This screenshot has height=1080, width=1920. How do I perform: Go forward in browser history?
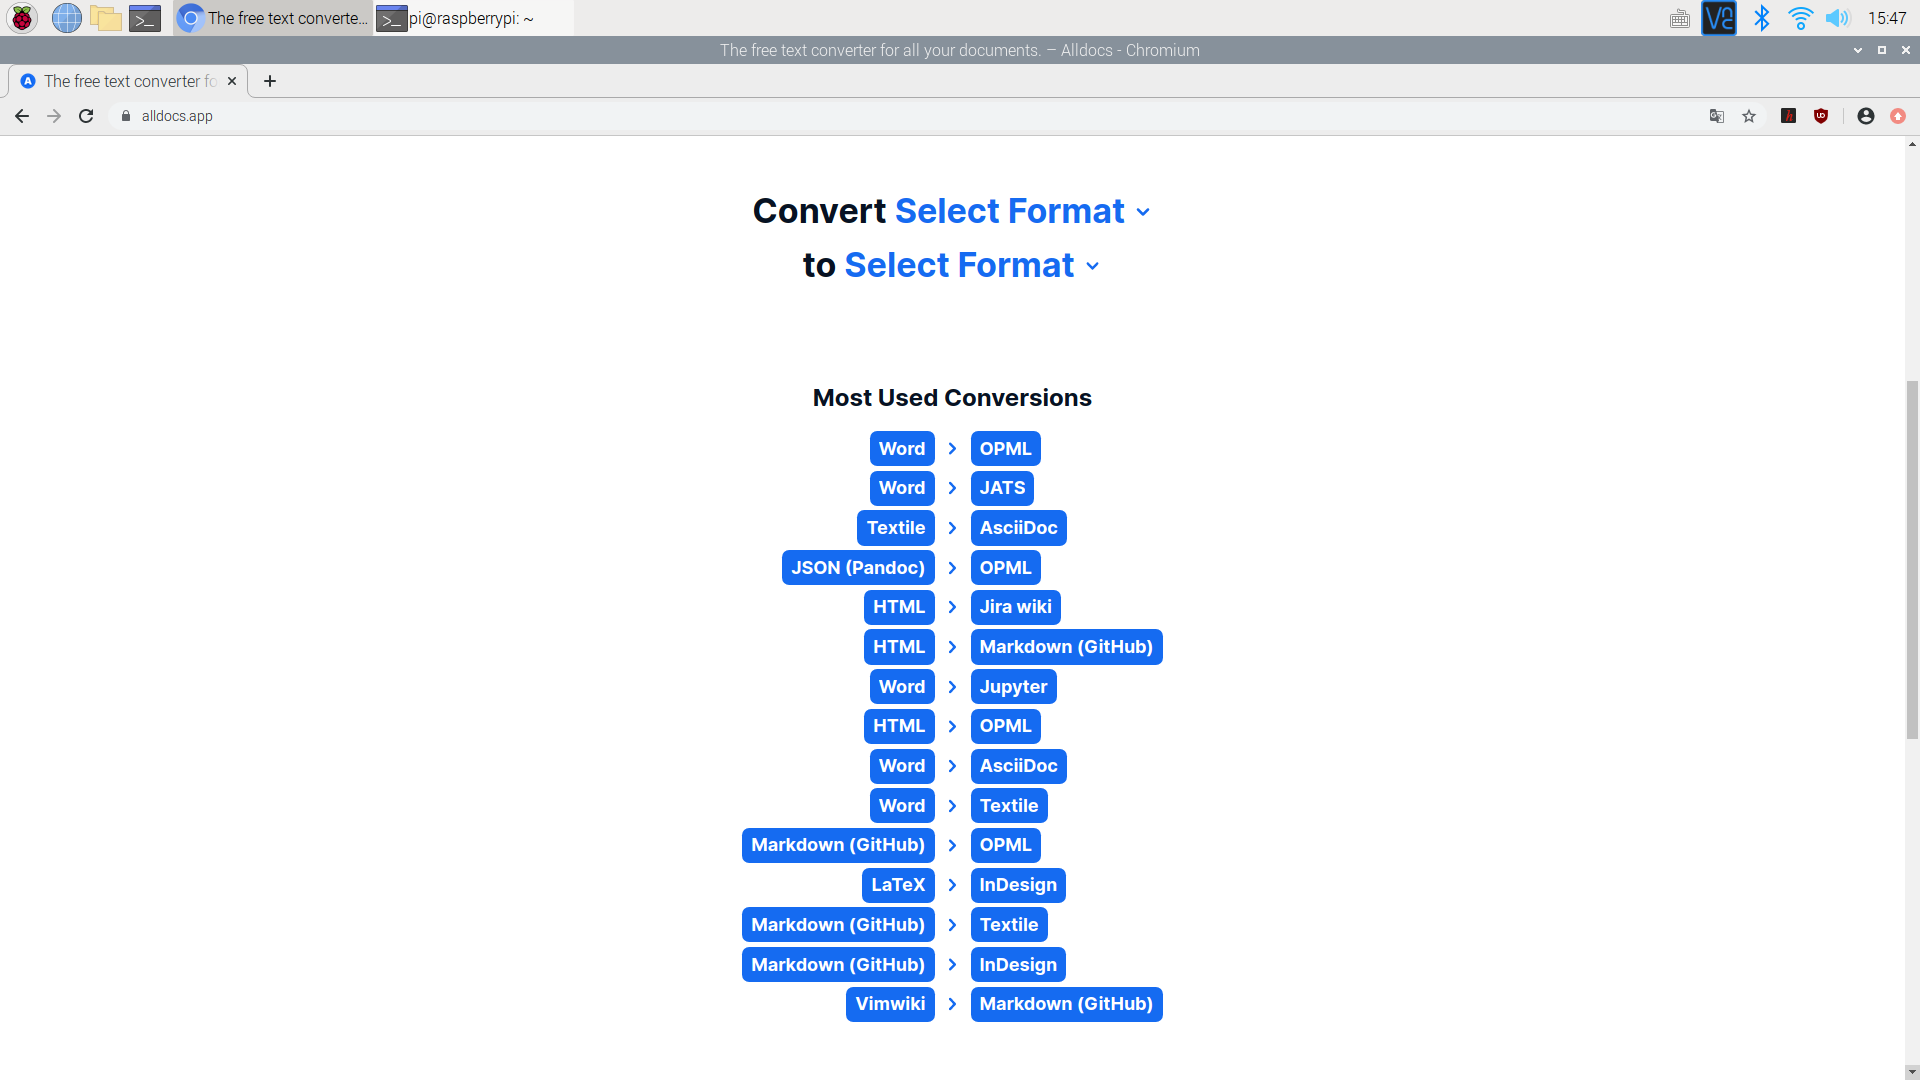[54, 116]
